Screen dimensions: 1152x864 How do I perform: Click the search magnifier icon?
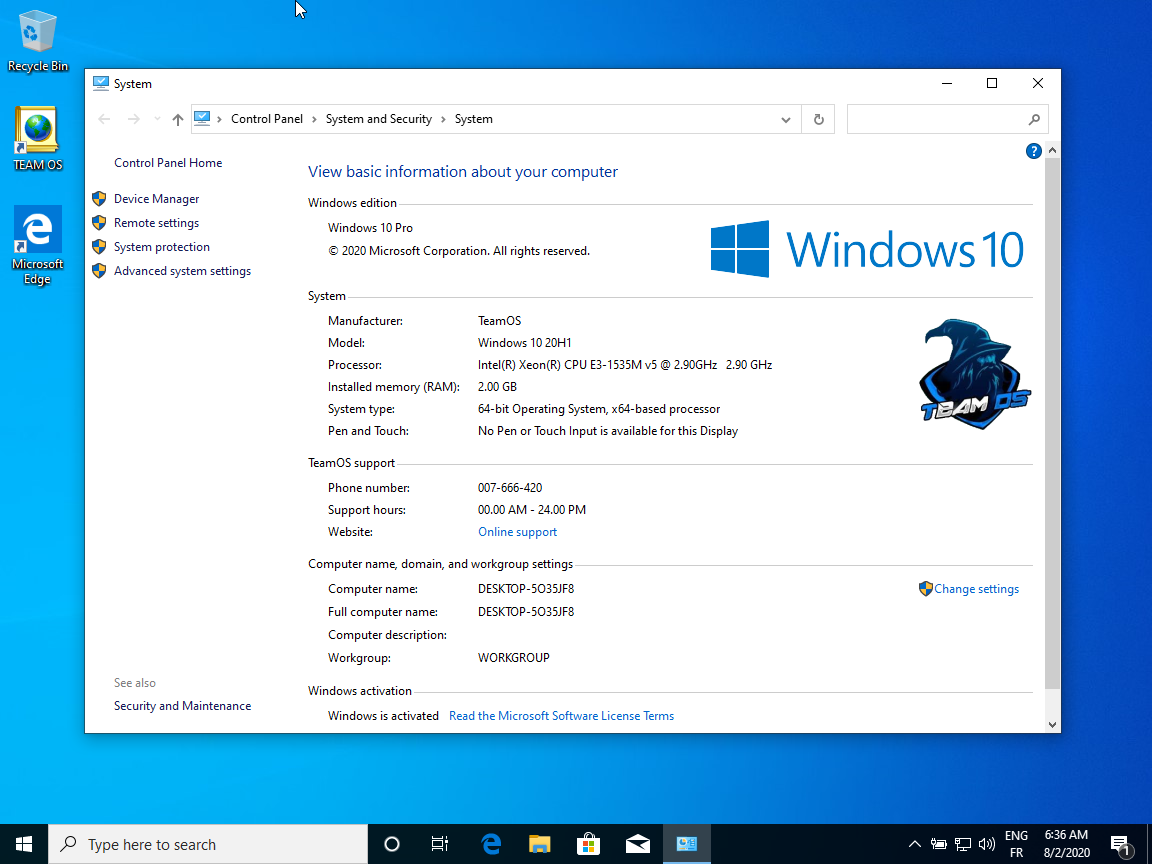coord(1034,119)
